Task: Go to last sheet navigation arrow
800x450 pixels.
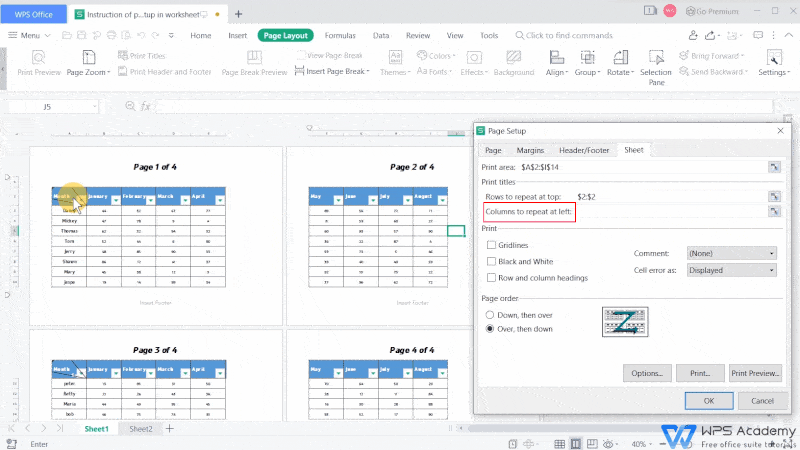Action: [60, 429]
